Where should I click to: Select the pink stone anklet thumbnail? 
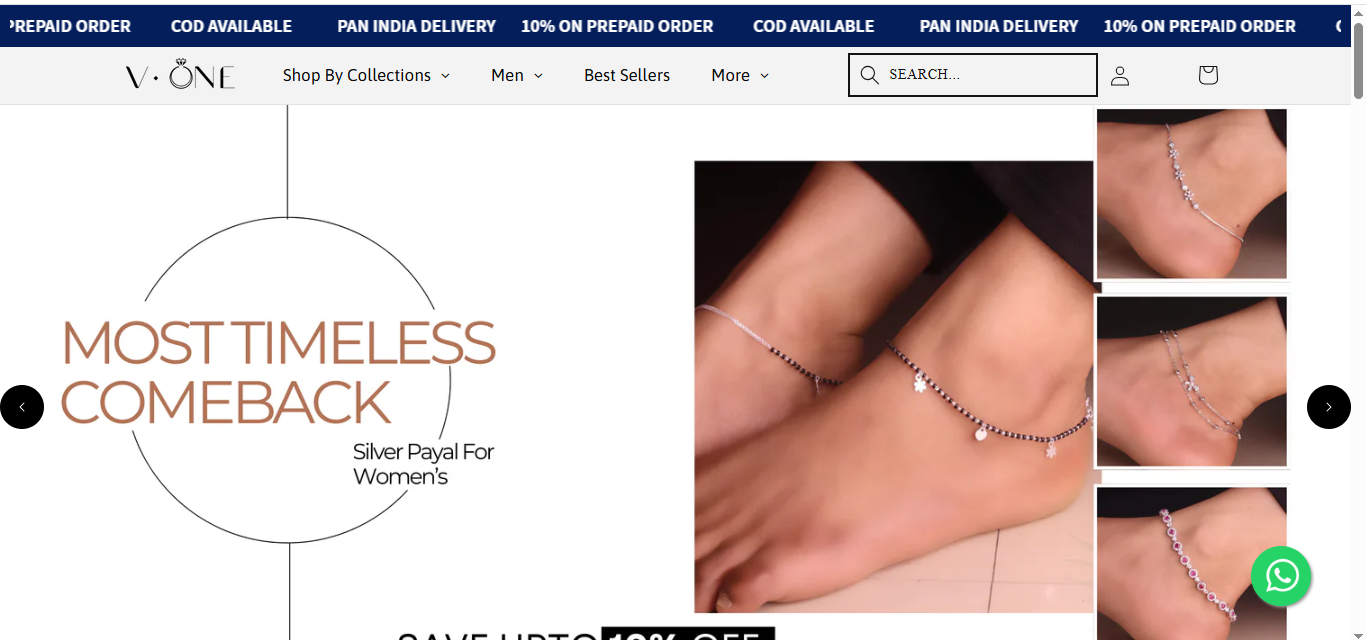coord(1192,563)
